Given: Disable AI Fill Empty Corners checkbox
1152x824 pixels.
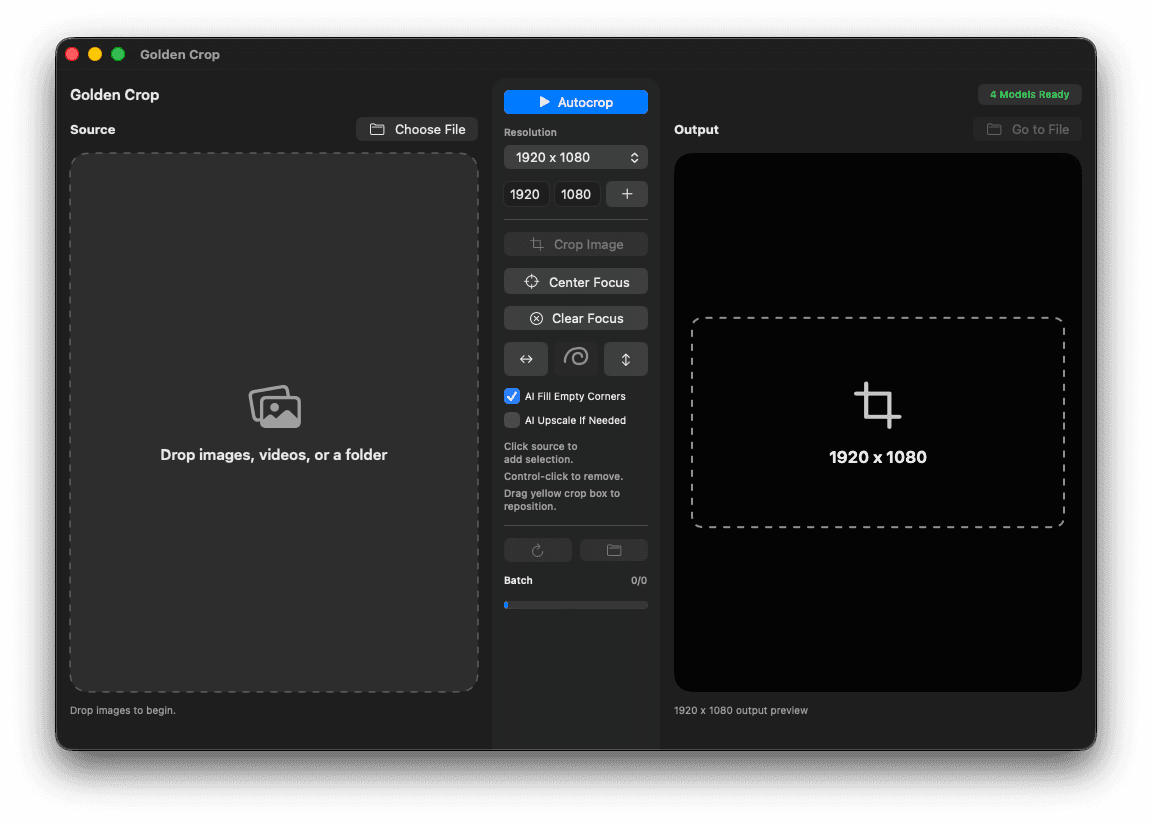Looking at the screenshot, I should [x=512, y=396].
